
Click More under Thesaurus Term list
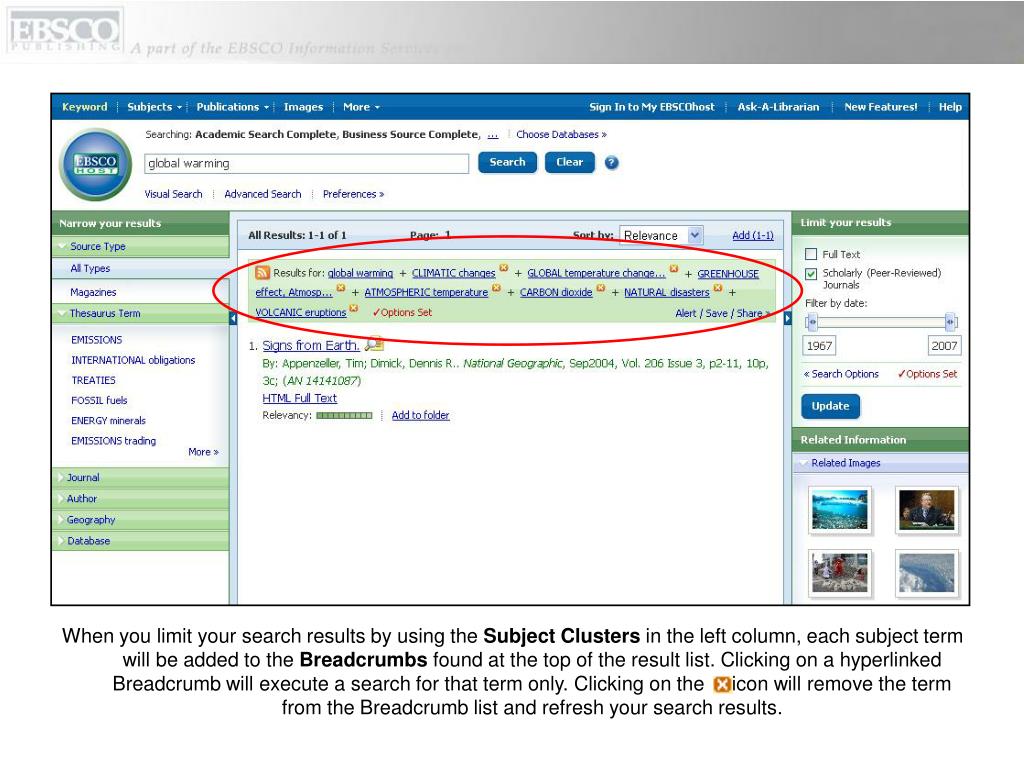click(x=203, y=452)
